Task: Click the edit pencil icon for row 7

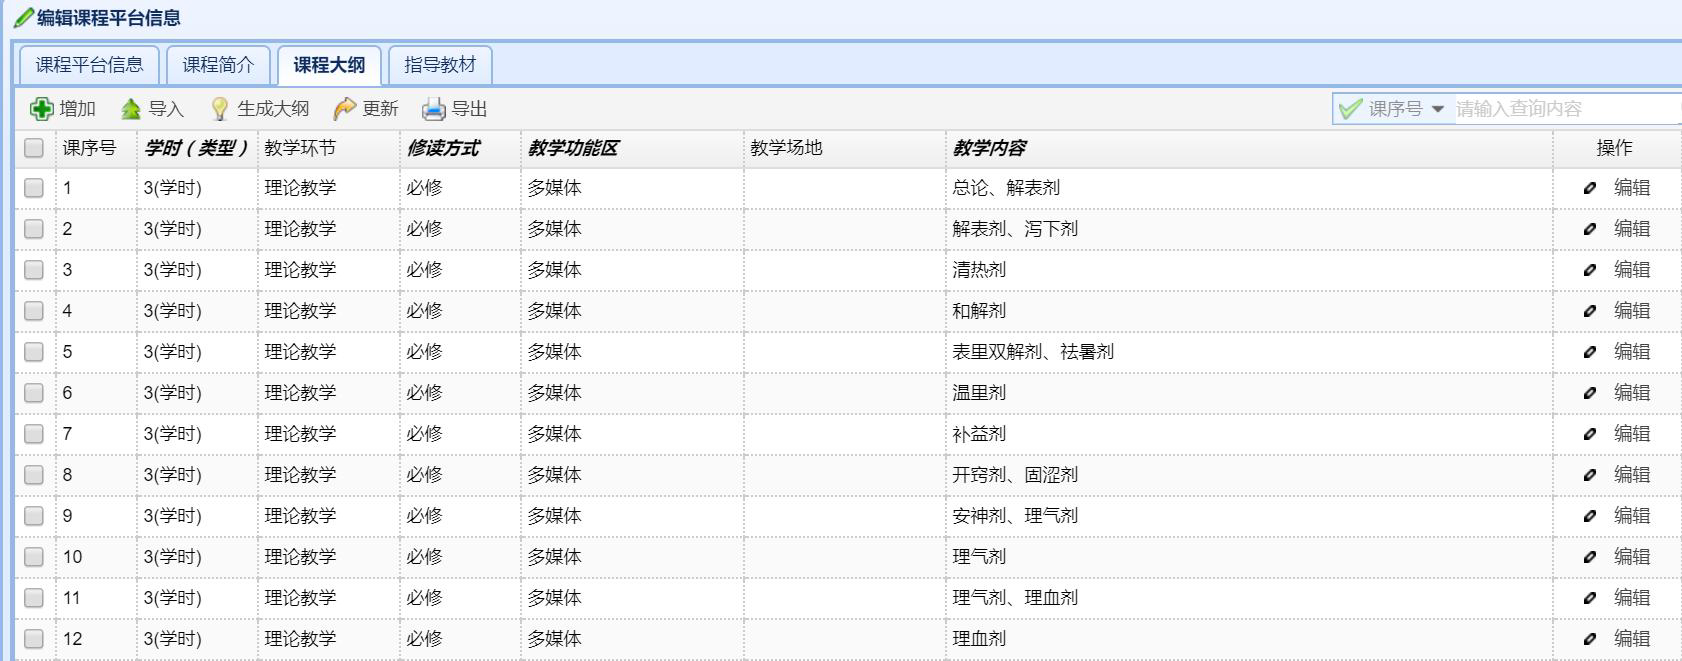Action: coord(1590,434)
